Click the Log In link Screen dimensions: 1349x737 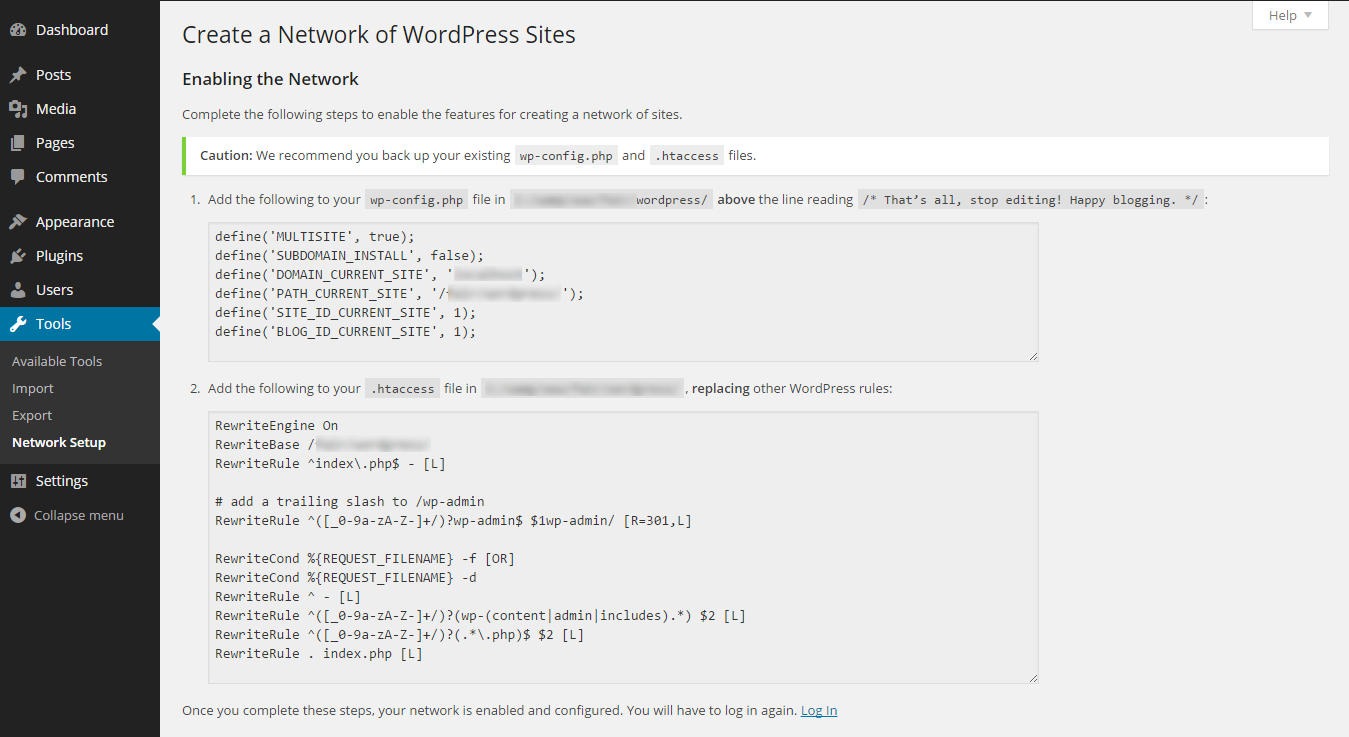[818, 710]
